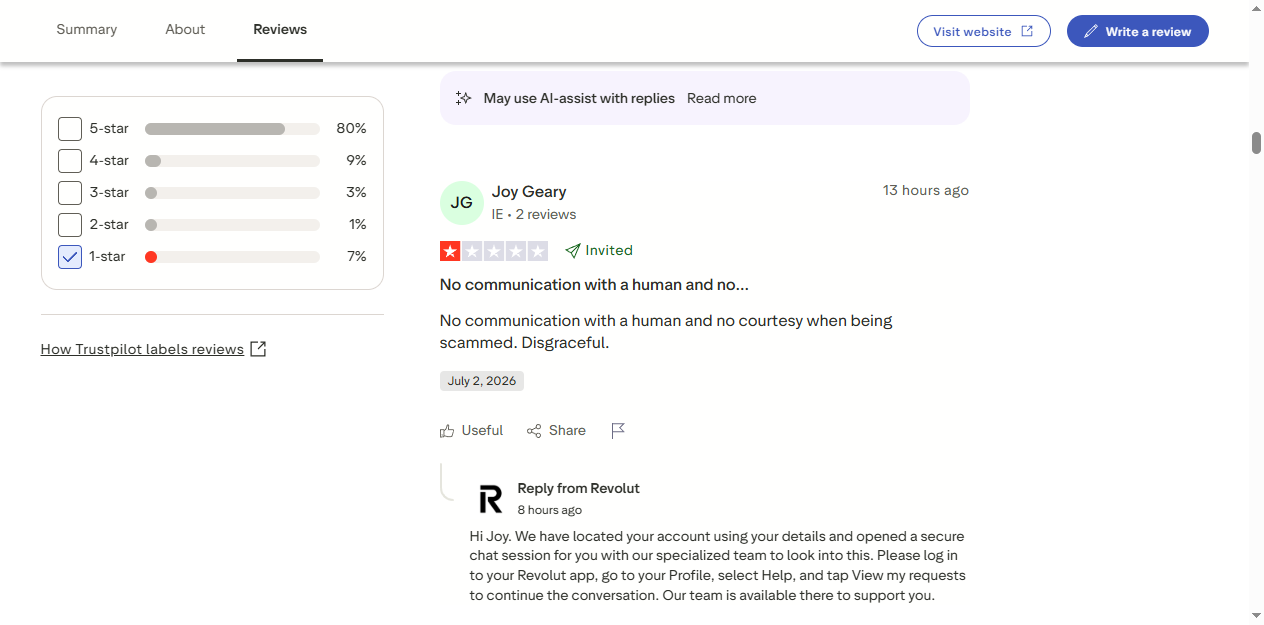Select the Reviews tab
This screenshot has width=1264, height=625.
pyautogui.click(x=280, y=30)
